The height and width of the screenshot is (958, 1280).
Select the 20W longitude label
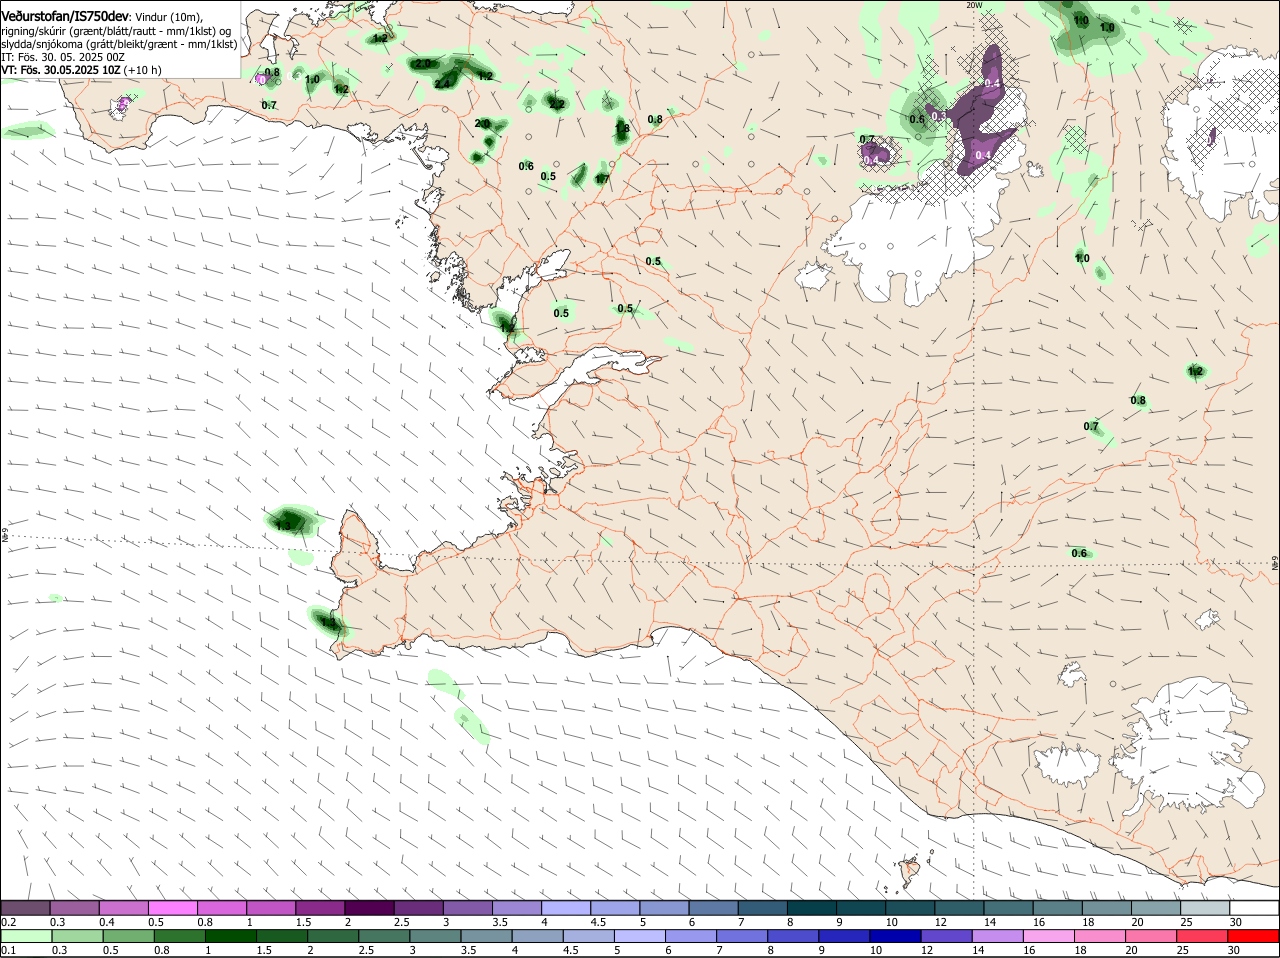(x=974, y=5)
